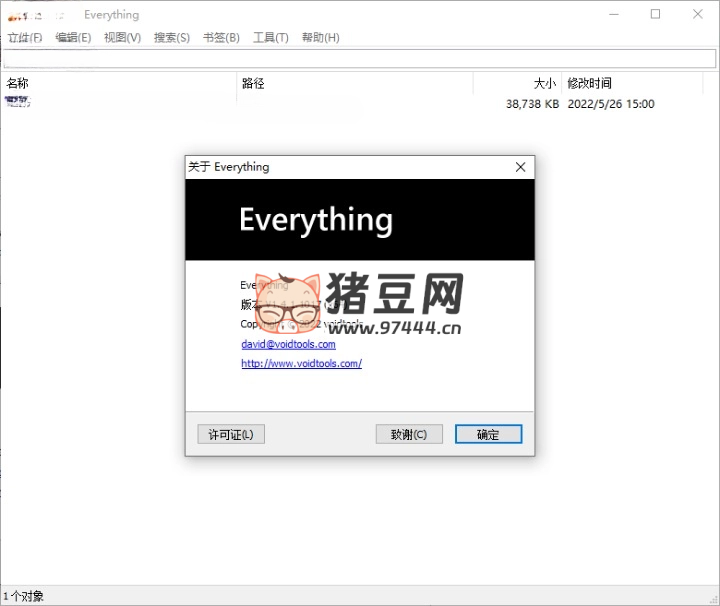
Task: Close the Everything main window
Action: click(x=698, y=14)
